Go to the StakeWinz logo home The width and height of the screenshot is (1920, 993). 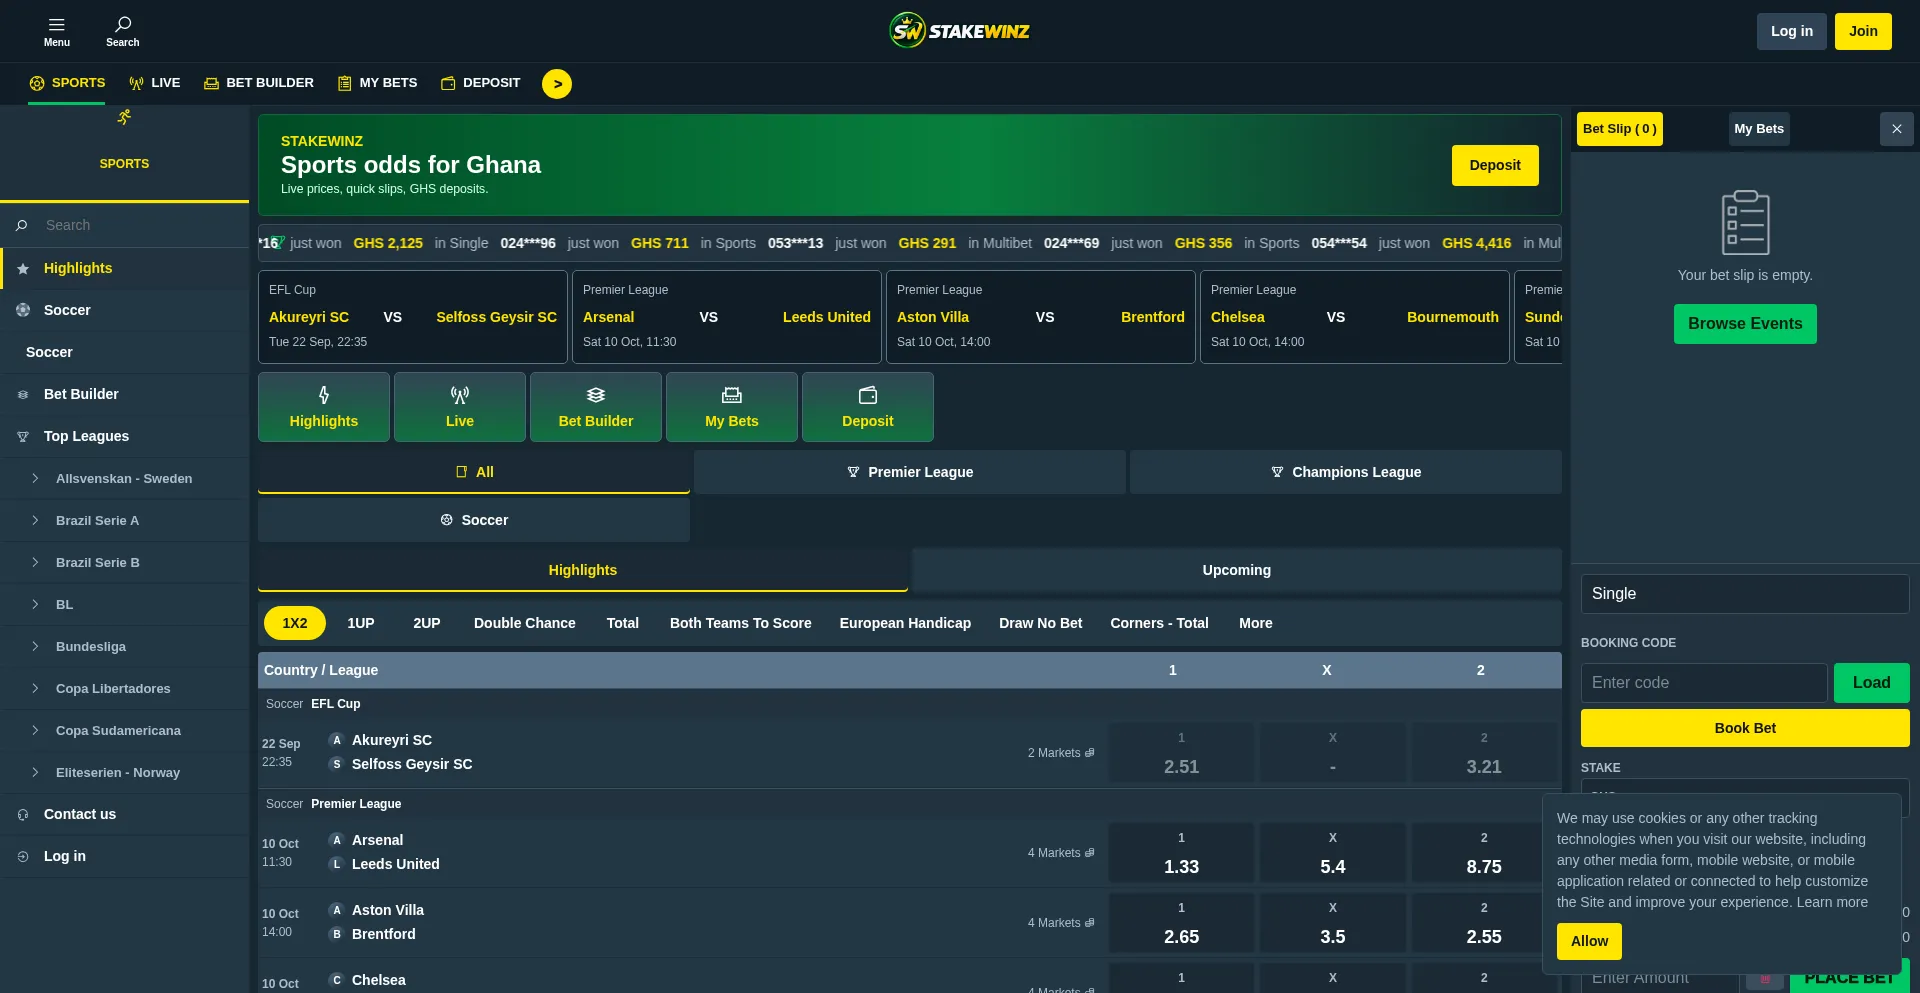tap(959, 31)
